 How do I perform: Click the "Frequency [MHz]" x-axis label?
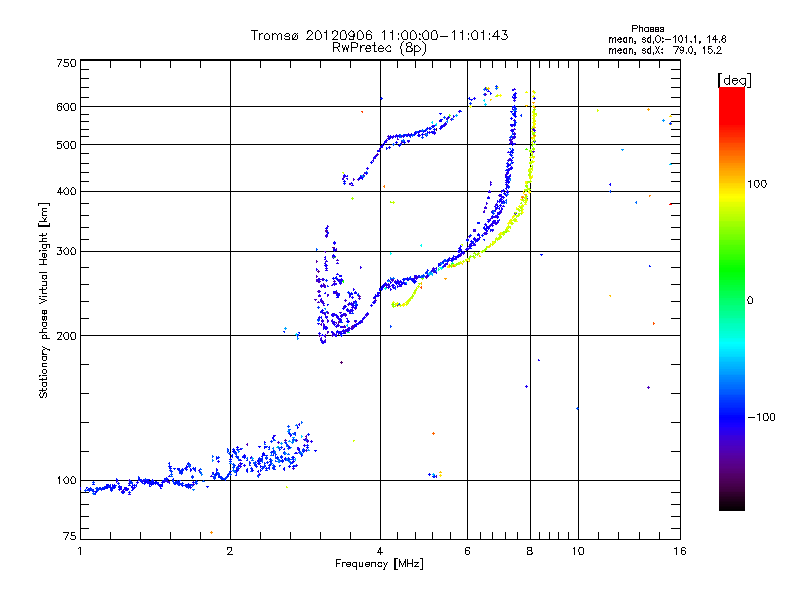pyautogui.click(x=379, y=564)
